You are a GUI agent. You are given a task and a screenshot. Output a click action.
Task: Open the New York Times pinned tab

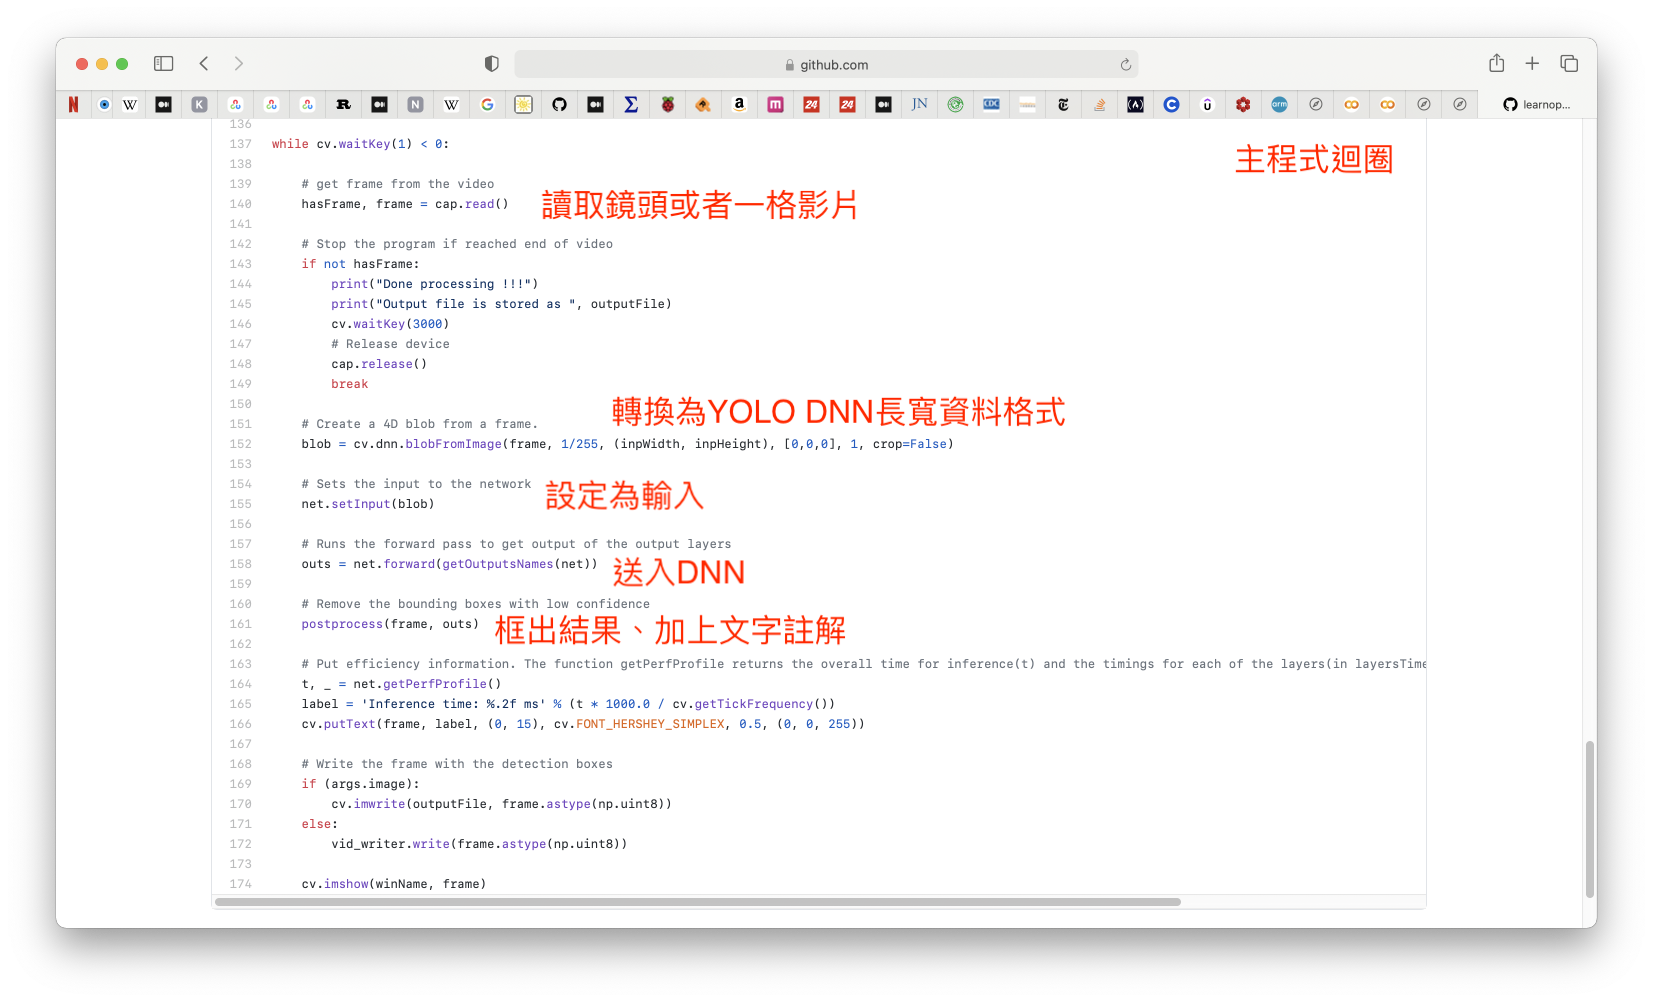pos(1063,104)
